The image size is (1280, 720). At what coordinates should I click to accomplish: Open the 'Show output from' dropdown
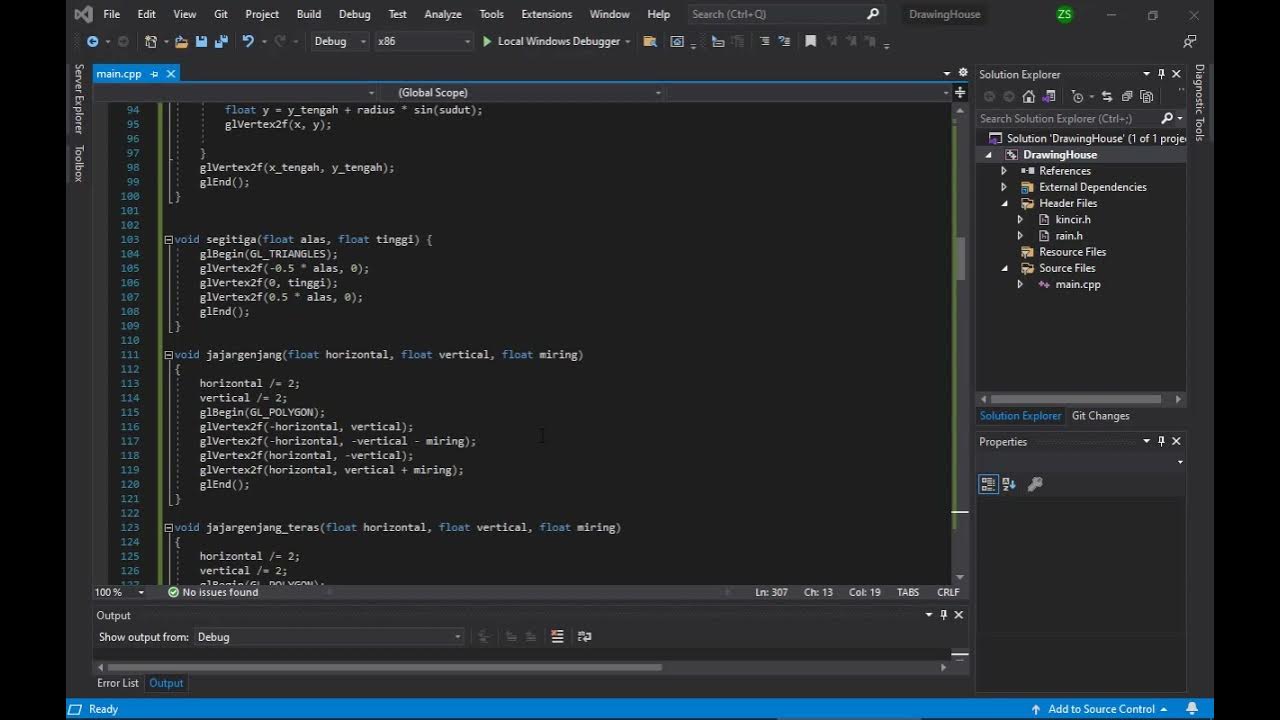pyautogui.click(x=329, y=637)
